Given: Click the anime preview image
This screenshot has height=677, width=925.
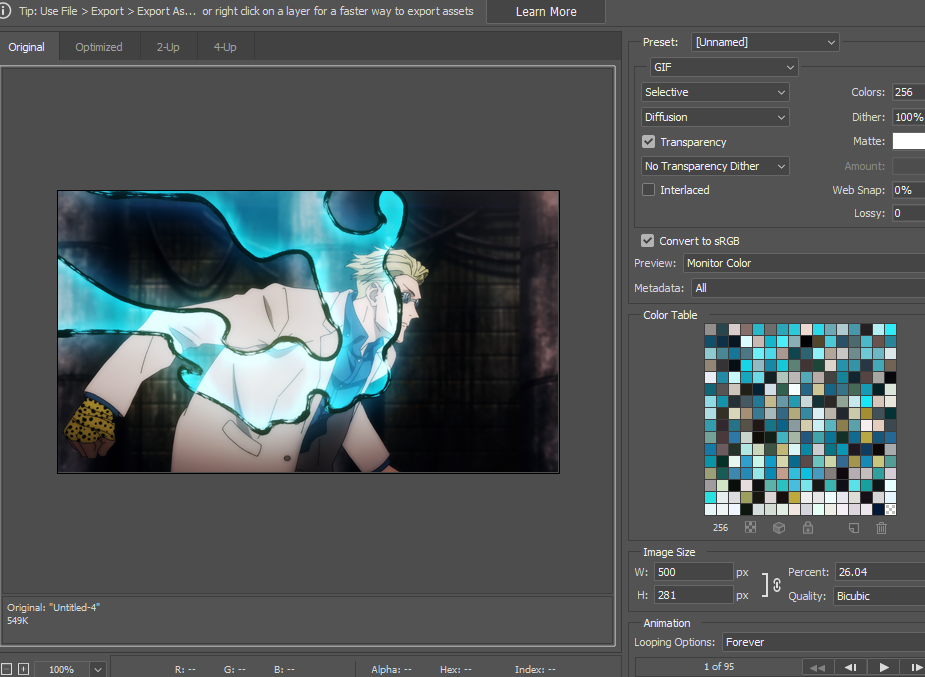Looking at the screenshot, I should click(x=308, y=331).
